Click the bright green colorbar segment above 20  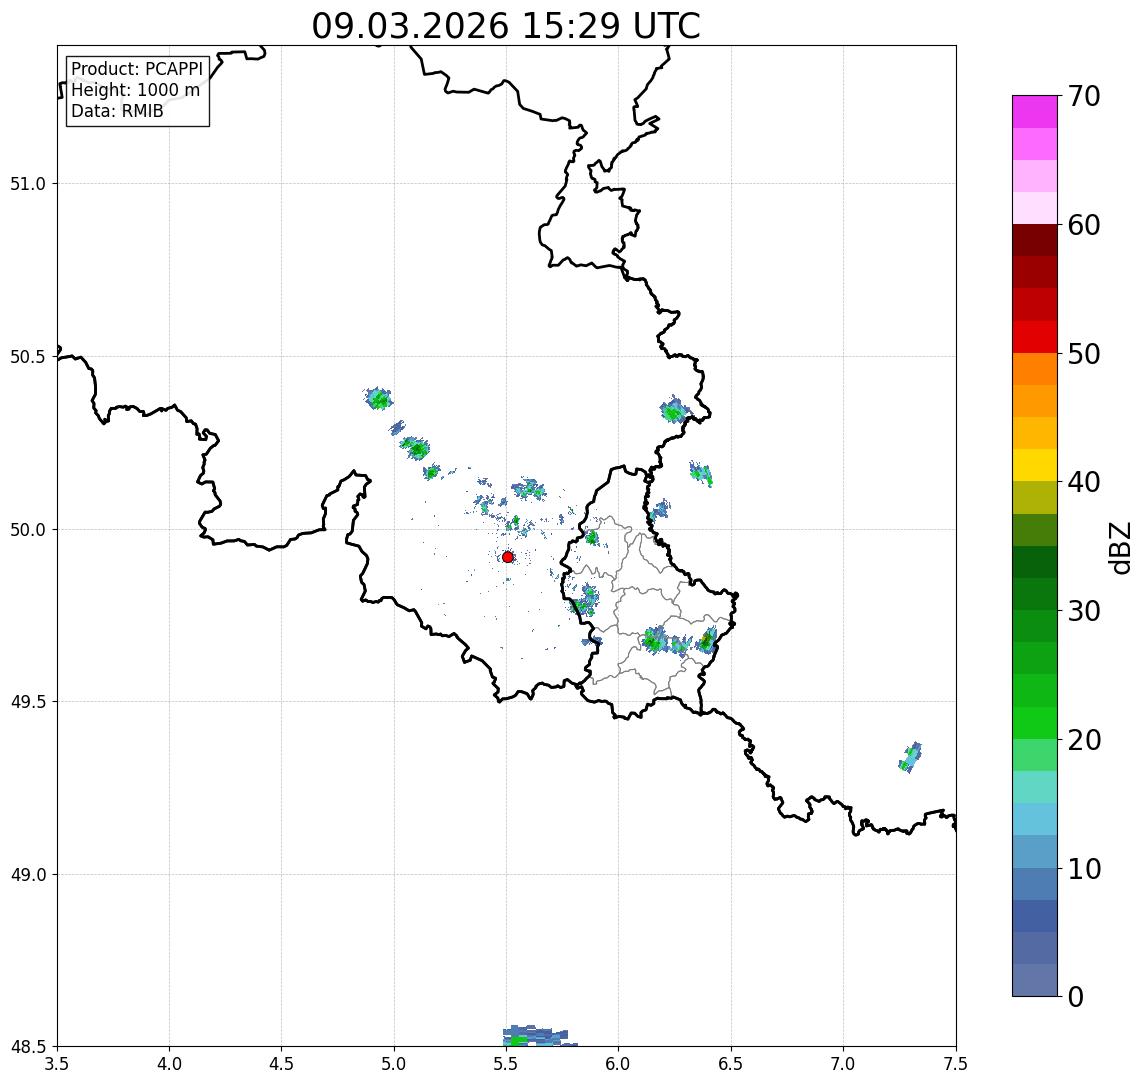pyautogui.click(x=1035, y=723)
